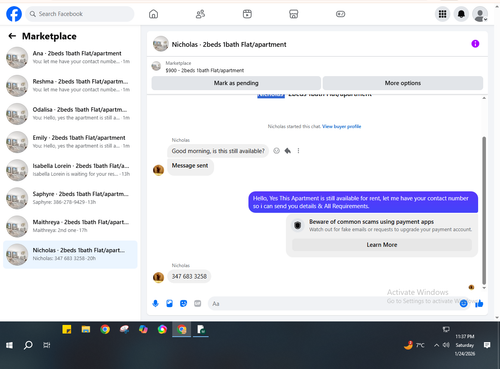Image resolution: width=500 pixels, height=369 pixels.
Task: Open the Reshma conversation
Action: click(x=70, y=86)
